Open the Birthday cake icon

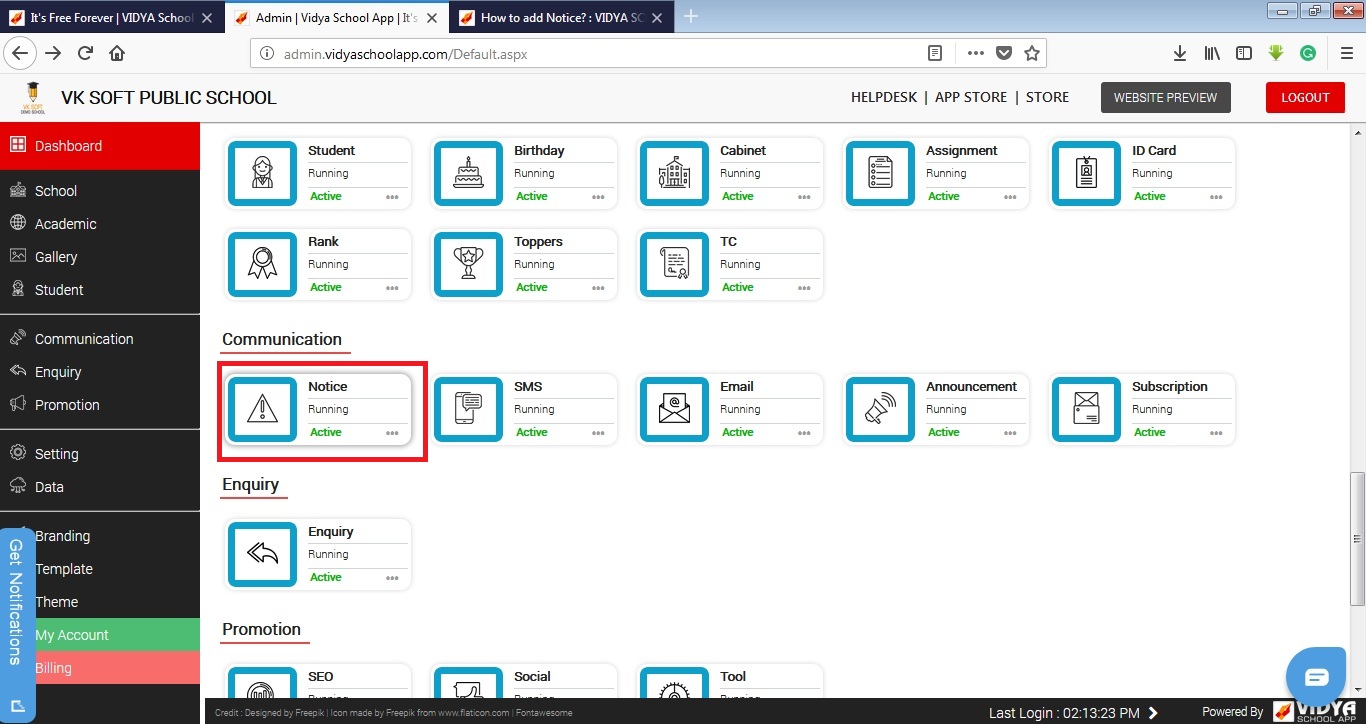468,173
